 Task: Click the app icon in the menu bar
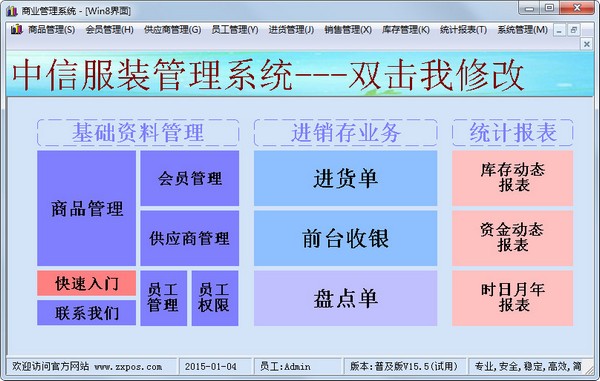(x=16, y=29)
